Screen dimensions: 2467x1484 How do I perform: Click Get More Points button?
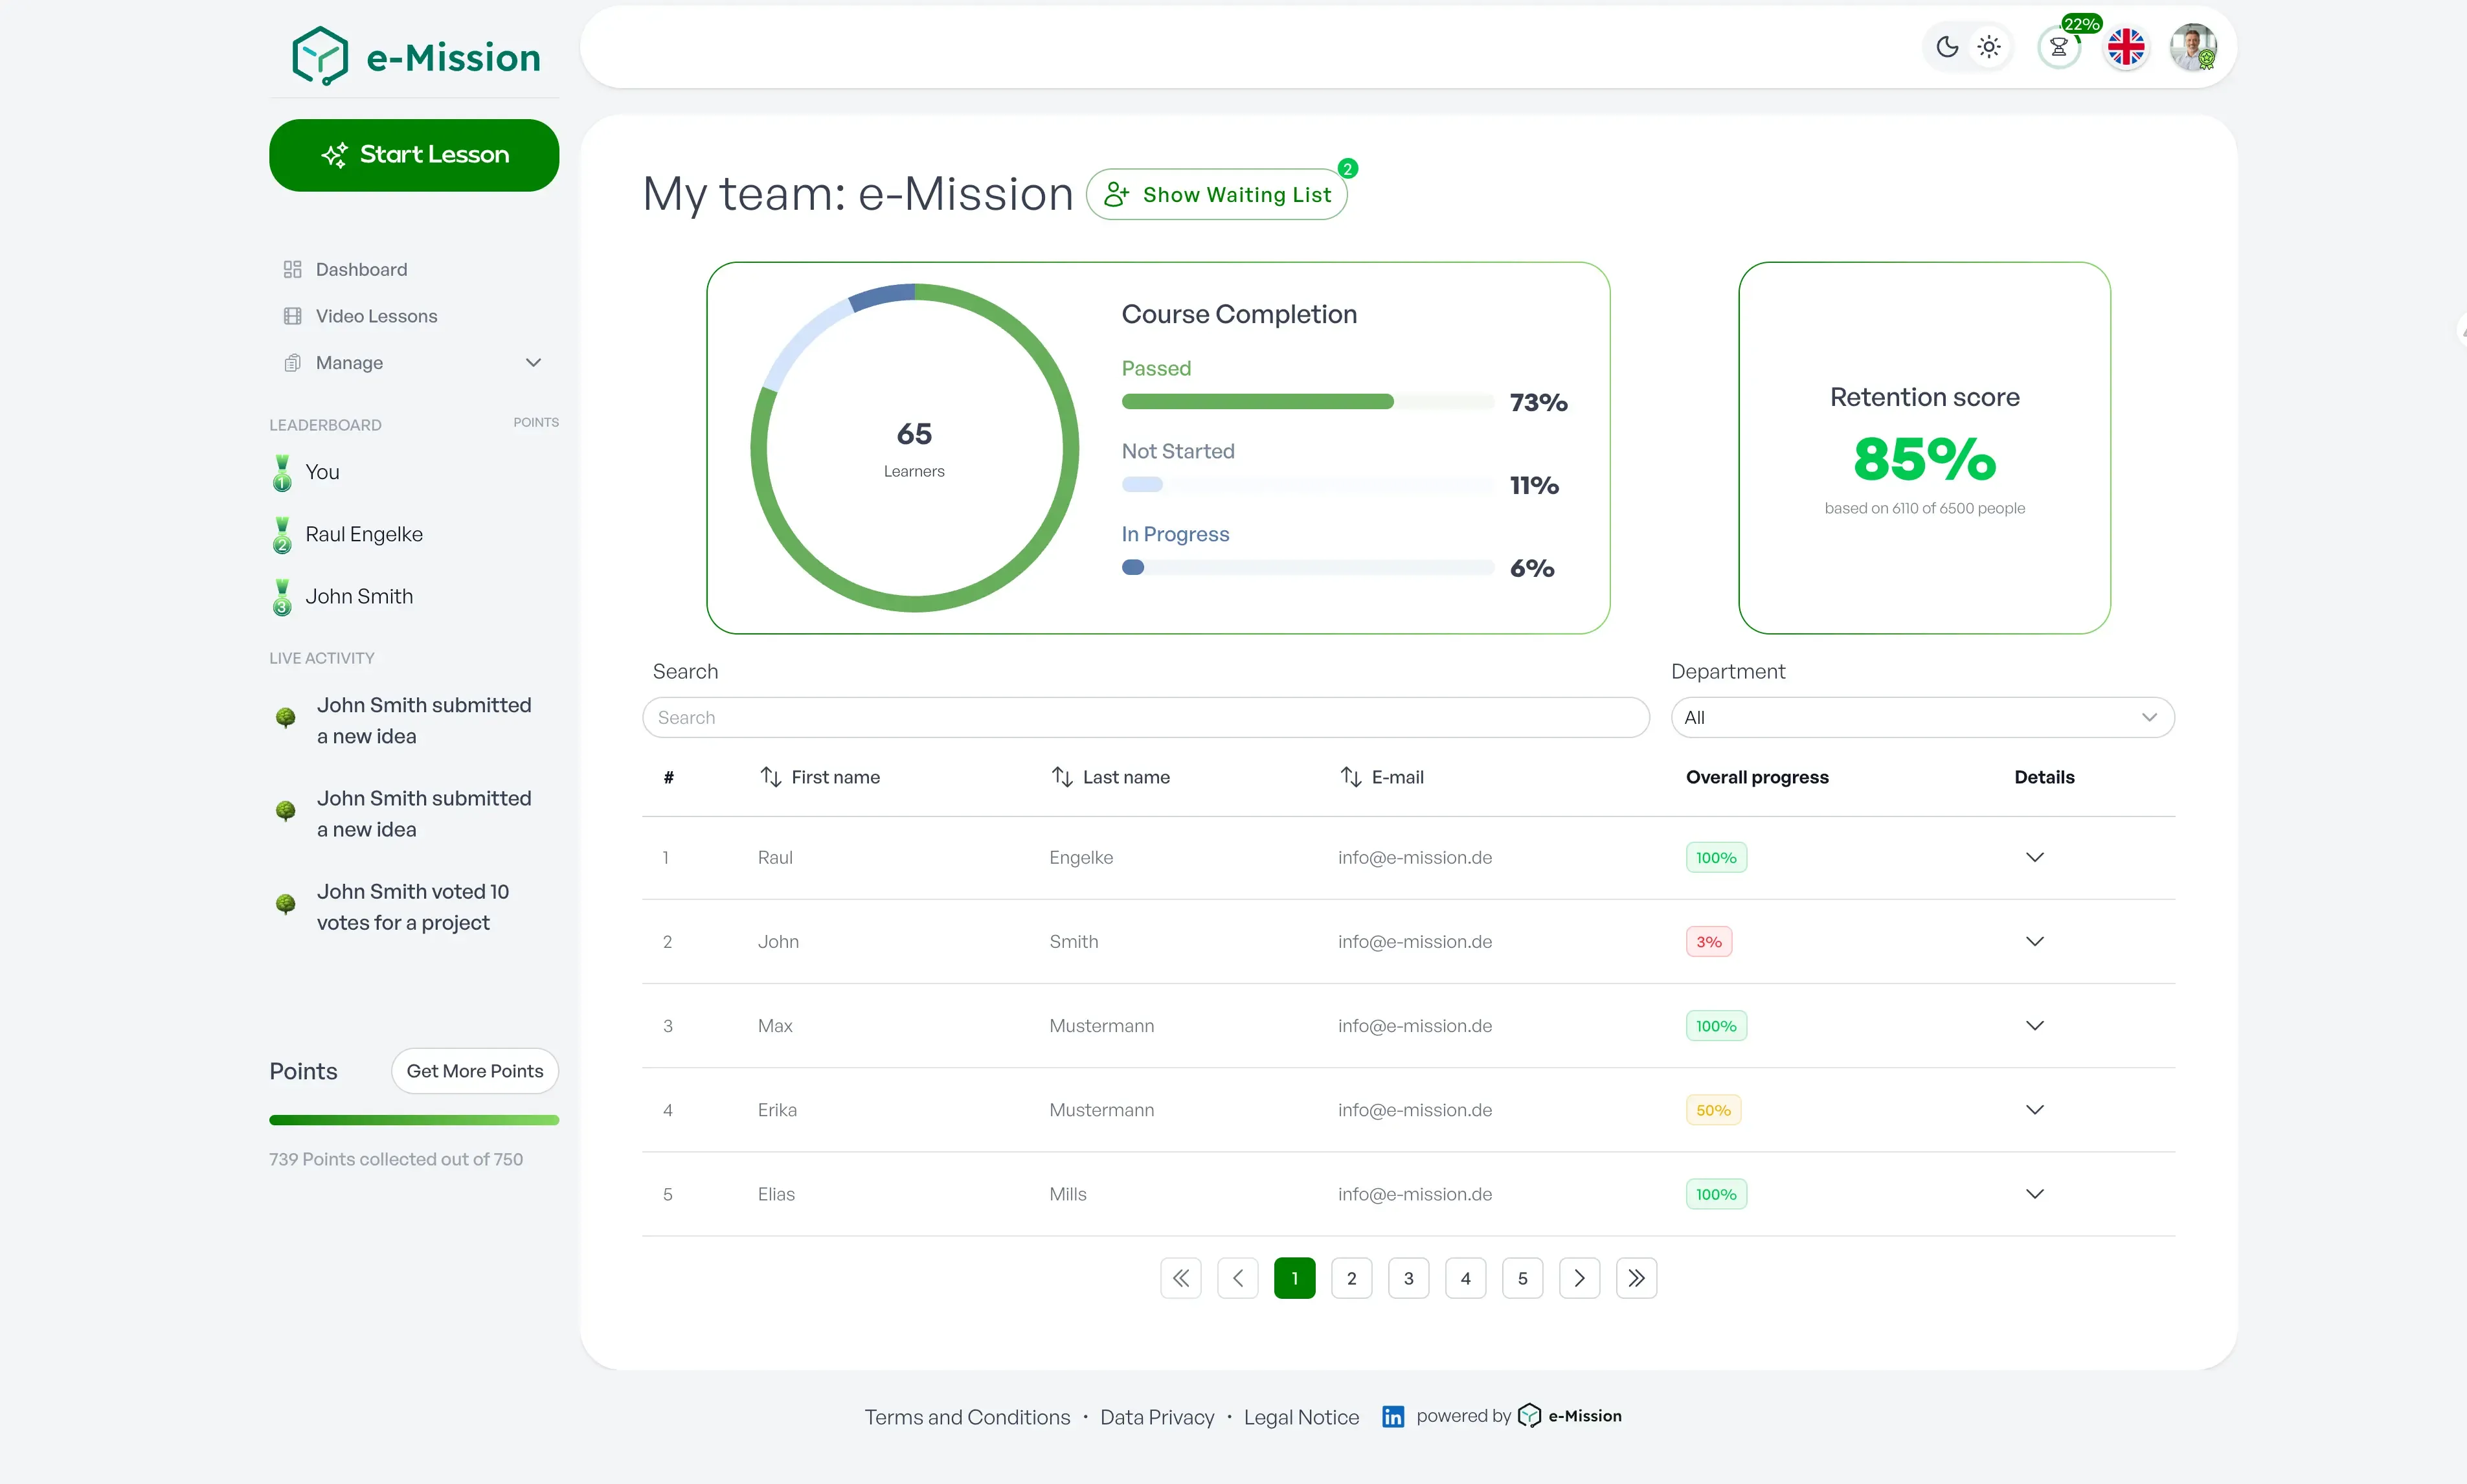click(475, 1071)
